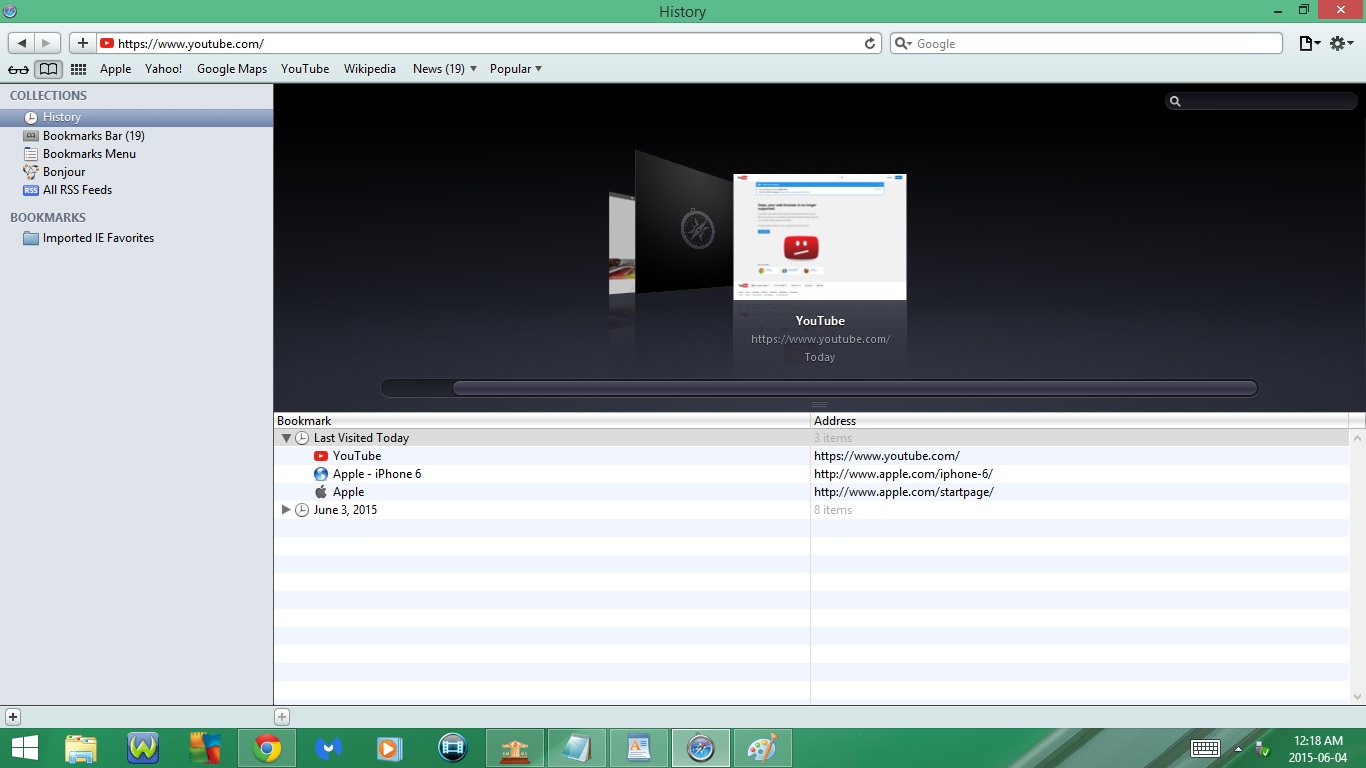Open the Yahoo! bookmark
This screenshot has width=1366, height=768.
163,69
